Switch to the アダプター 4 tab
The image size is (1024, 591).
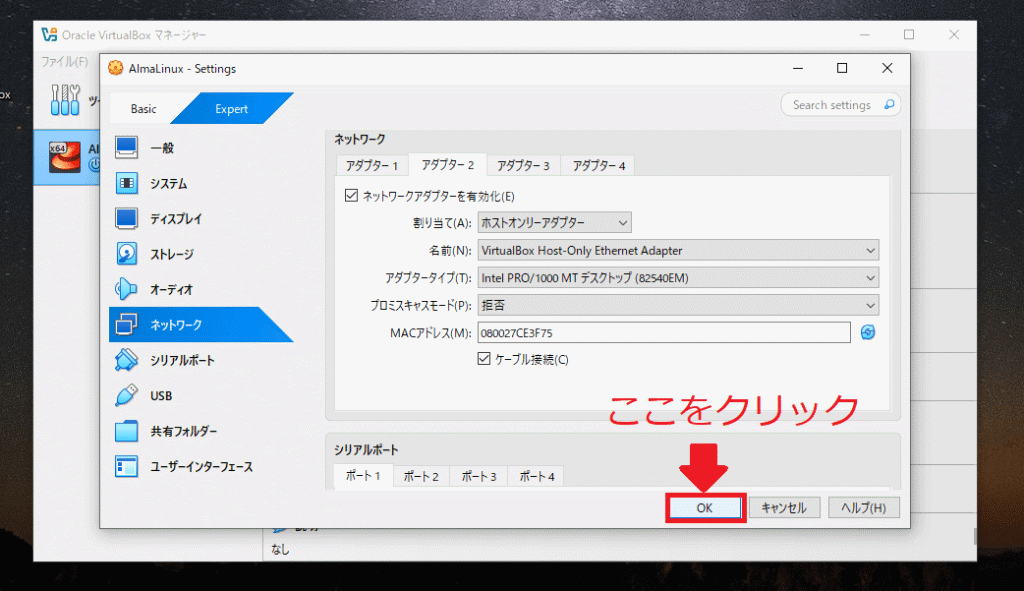click(x=599, y=166)
